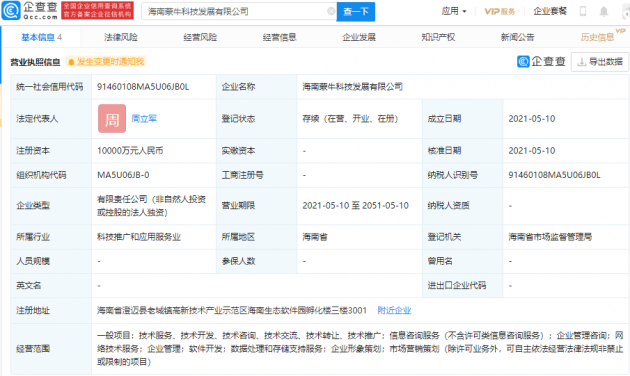Click the 附近企业 link
Screen dimensions: 630x376
click(x=394, y=310)
